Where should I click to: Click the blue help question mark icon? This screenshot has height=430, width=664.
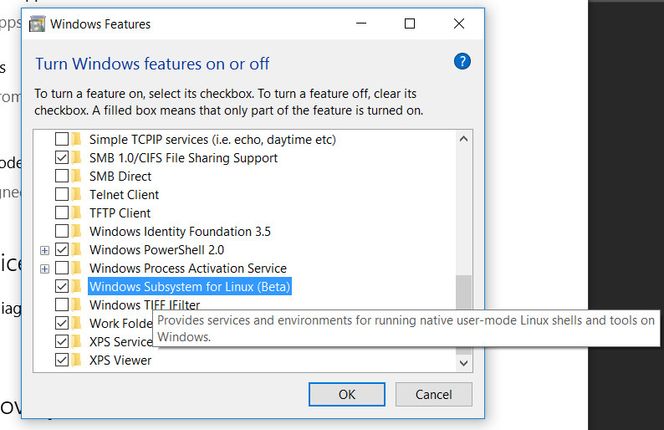tap(462, 62)
